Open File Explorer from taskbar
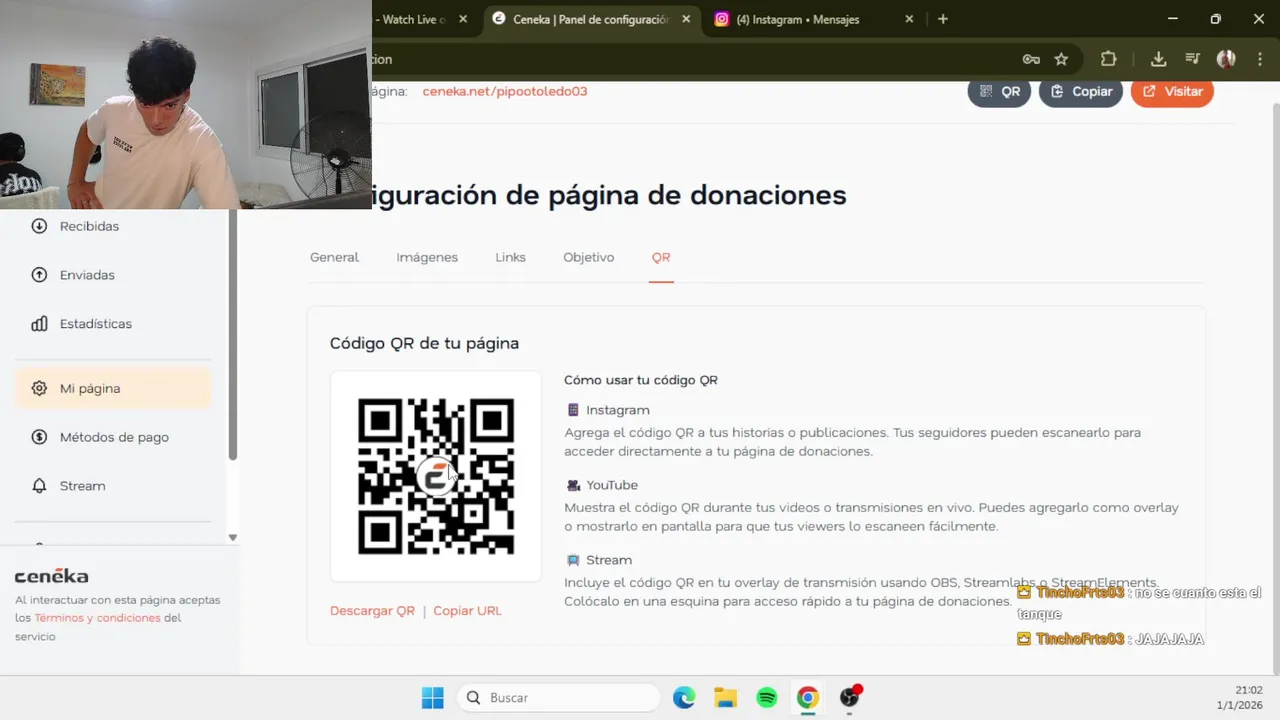This screenshot has width=1280, height=720. 725,698
